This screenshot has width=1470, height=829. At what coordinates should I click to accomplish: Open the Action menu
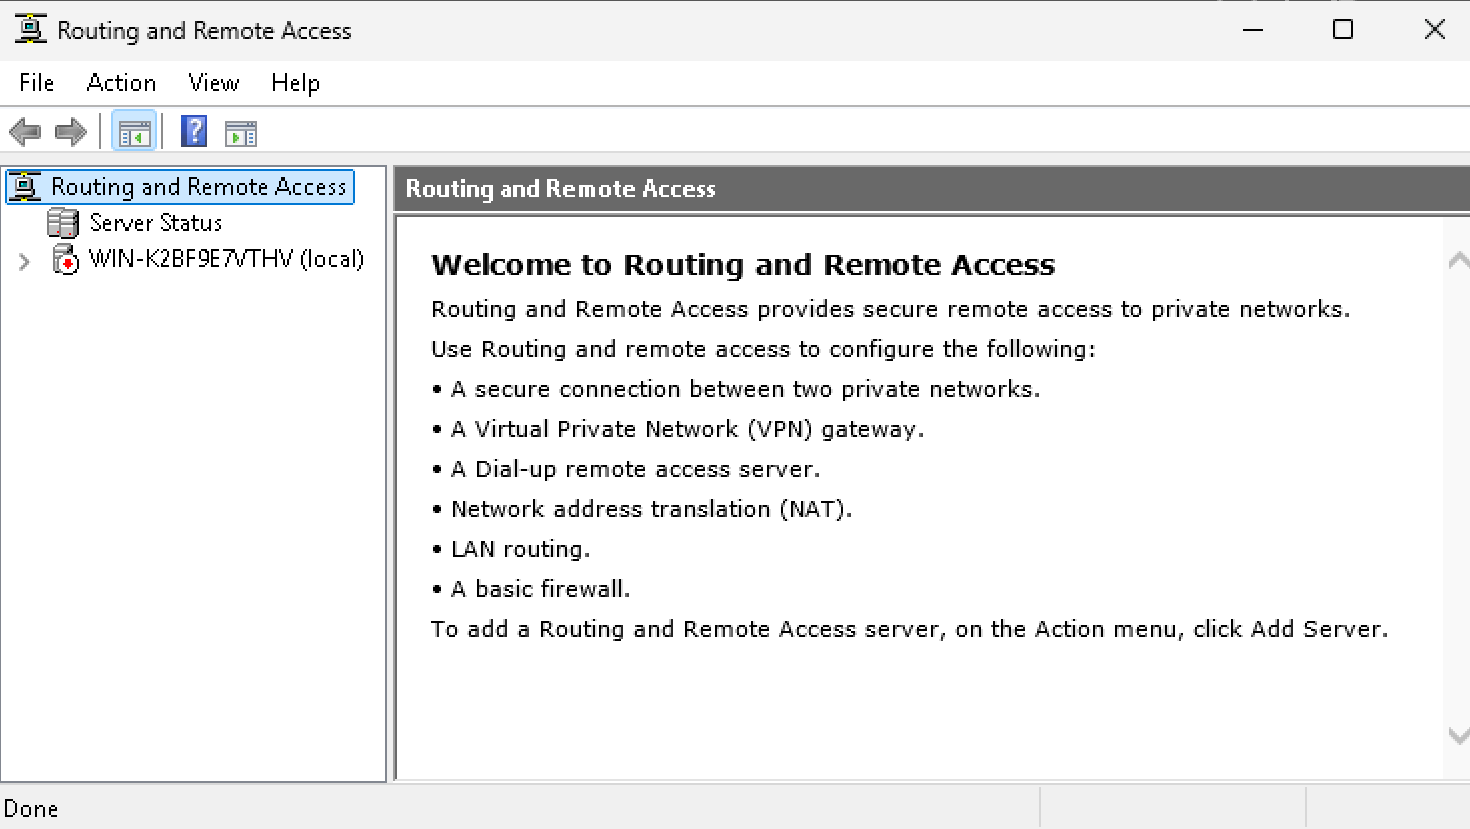coord(121,83)
